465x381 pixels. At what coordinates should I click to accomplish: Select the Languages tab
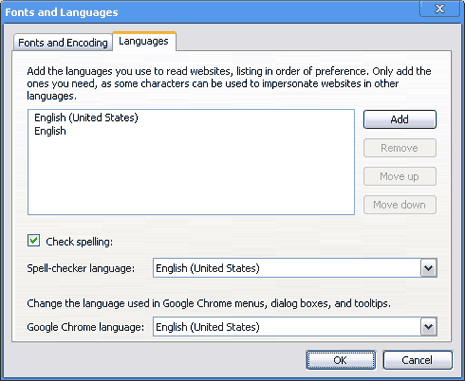(x=144, y=41)
